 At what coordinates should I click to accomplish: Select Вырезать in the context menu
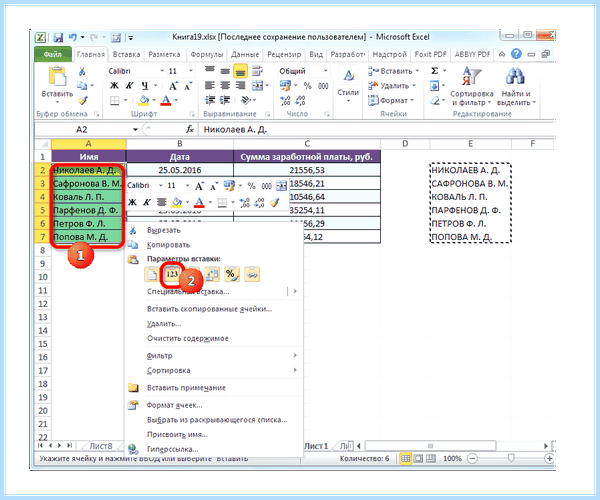(x=164, y=230)
